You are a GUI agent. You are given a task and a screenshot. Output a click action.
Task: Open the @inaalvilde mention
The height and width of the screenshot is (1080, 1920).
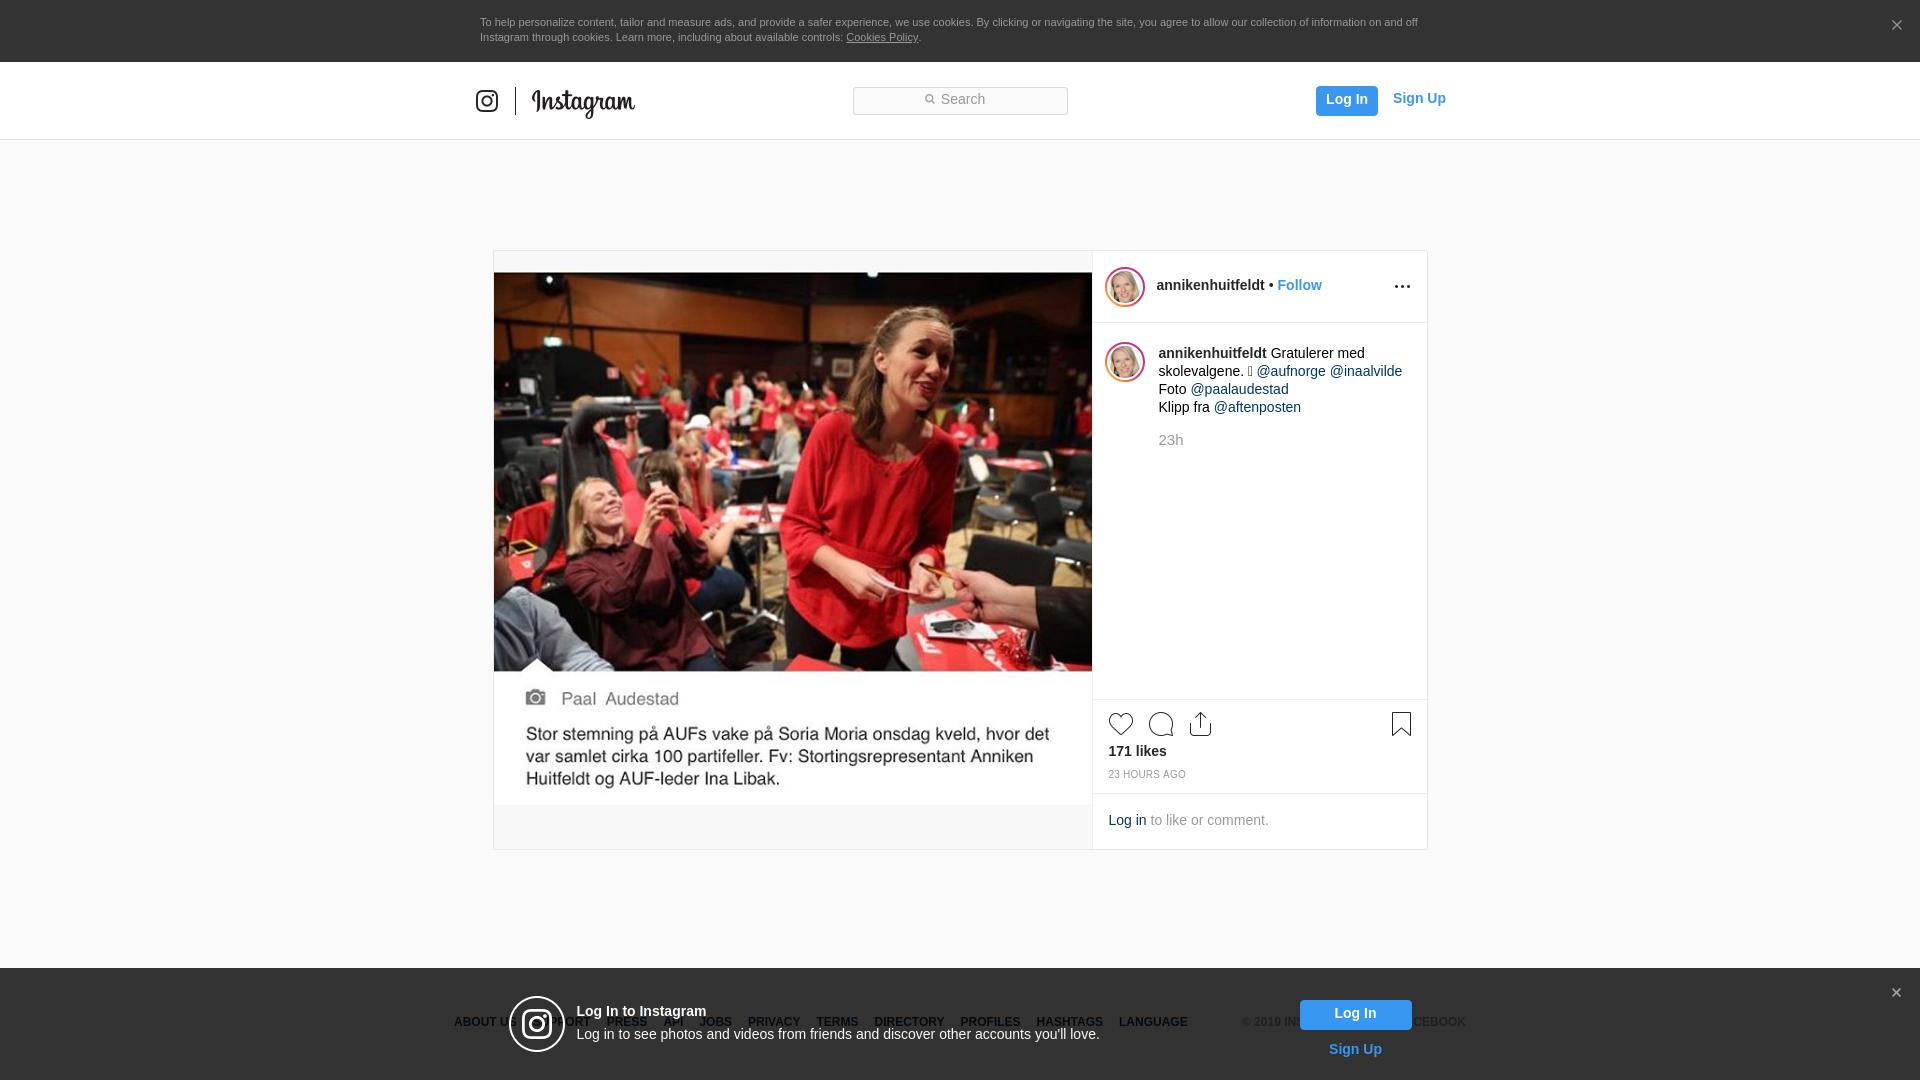pyautogui.click(x=1366, y=371)
